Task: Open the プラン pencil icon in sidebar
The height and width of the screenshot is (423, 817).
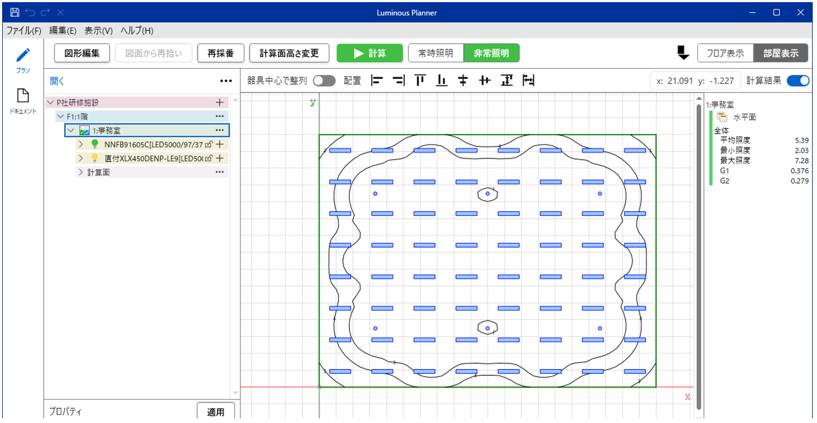Action: (x=22, y=57)
